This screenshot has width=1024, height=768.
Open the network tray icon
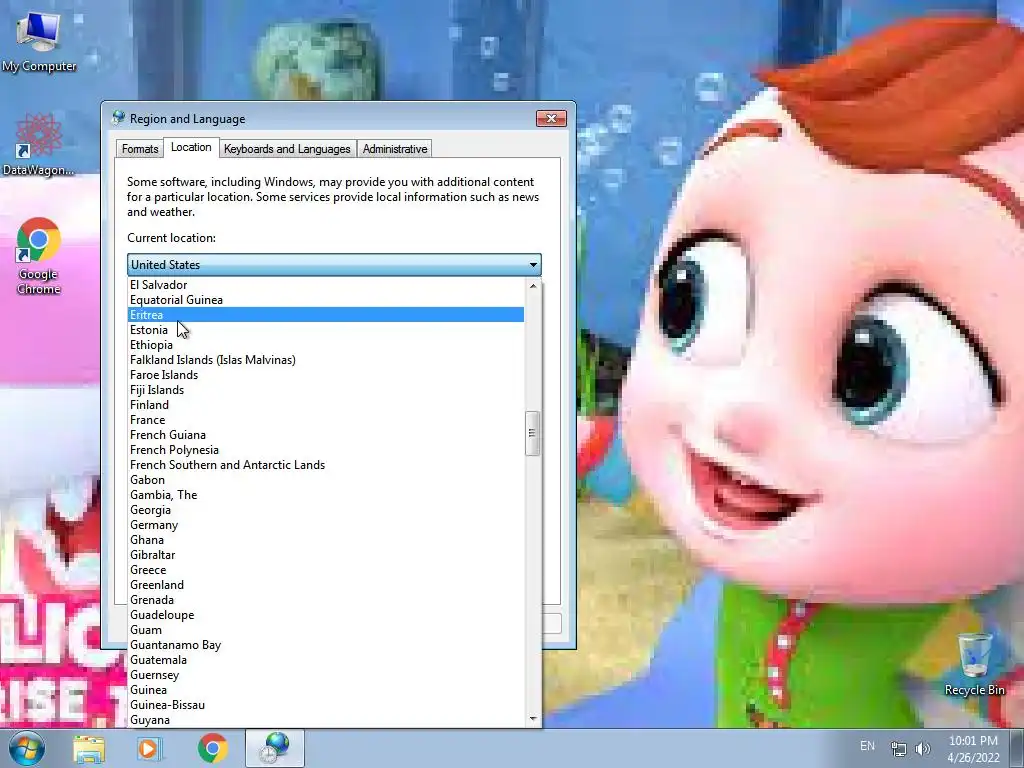tap(899, 749)
